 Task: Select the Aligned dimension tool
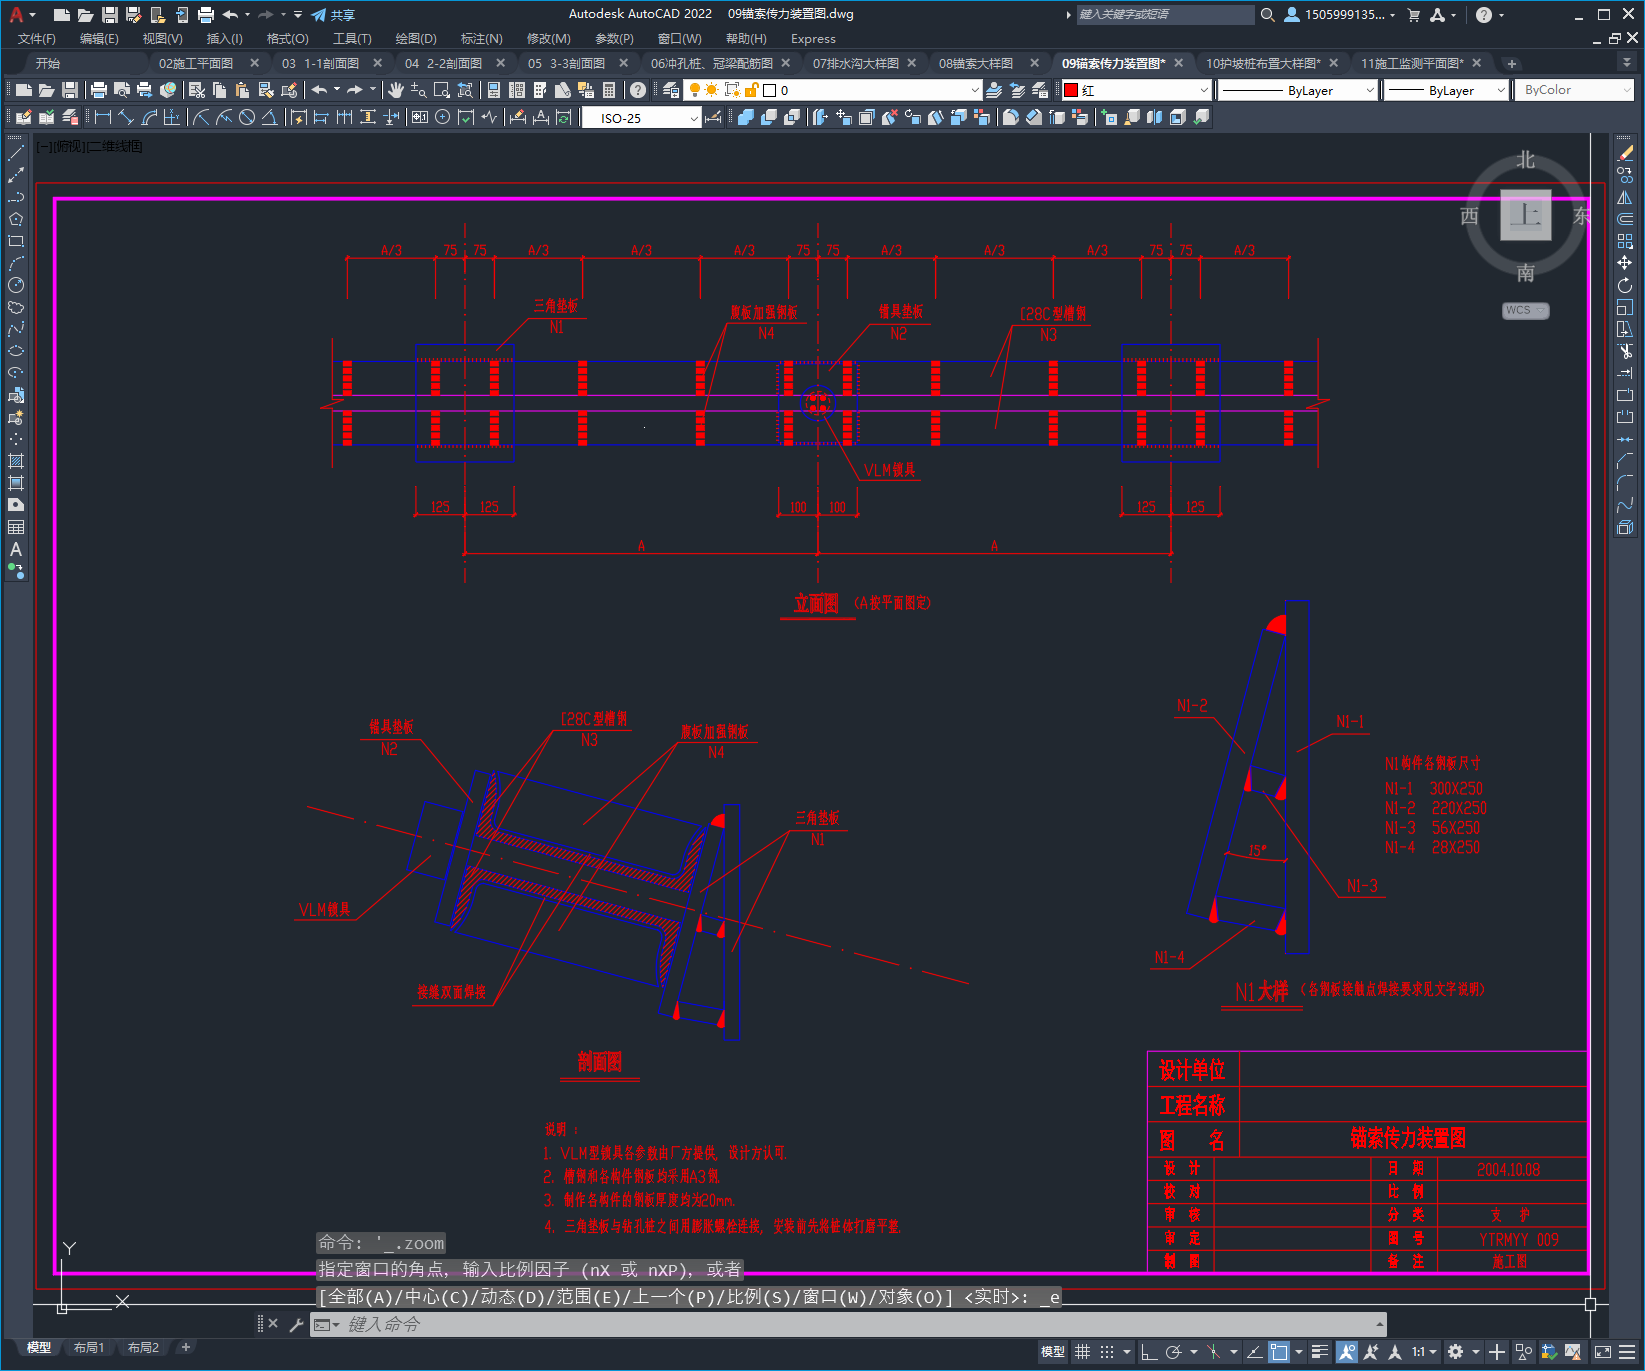point(126,117)
